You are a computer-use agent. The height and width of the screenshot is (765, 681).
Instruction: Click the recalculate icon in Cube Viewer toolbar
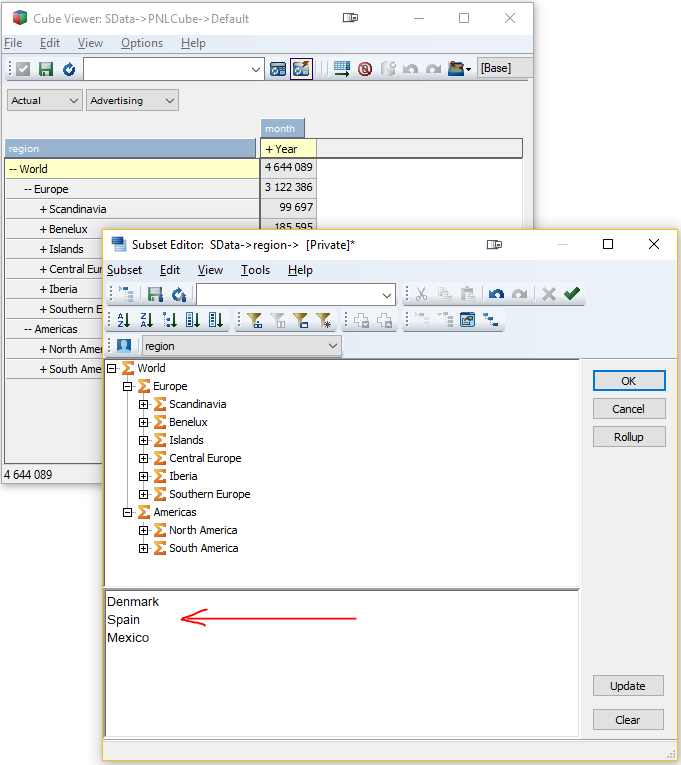click(x=69, y=69)
